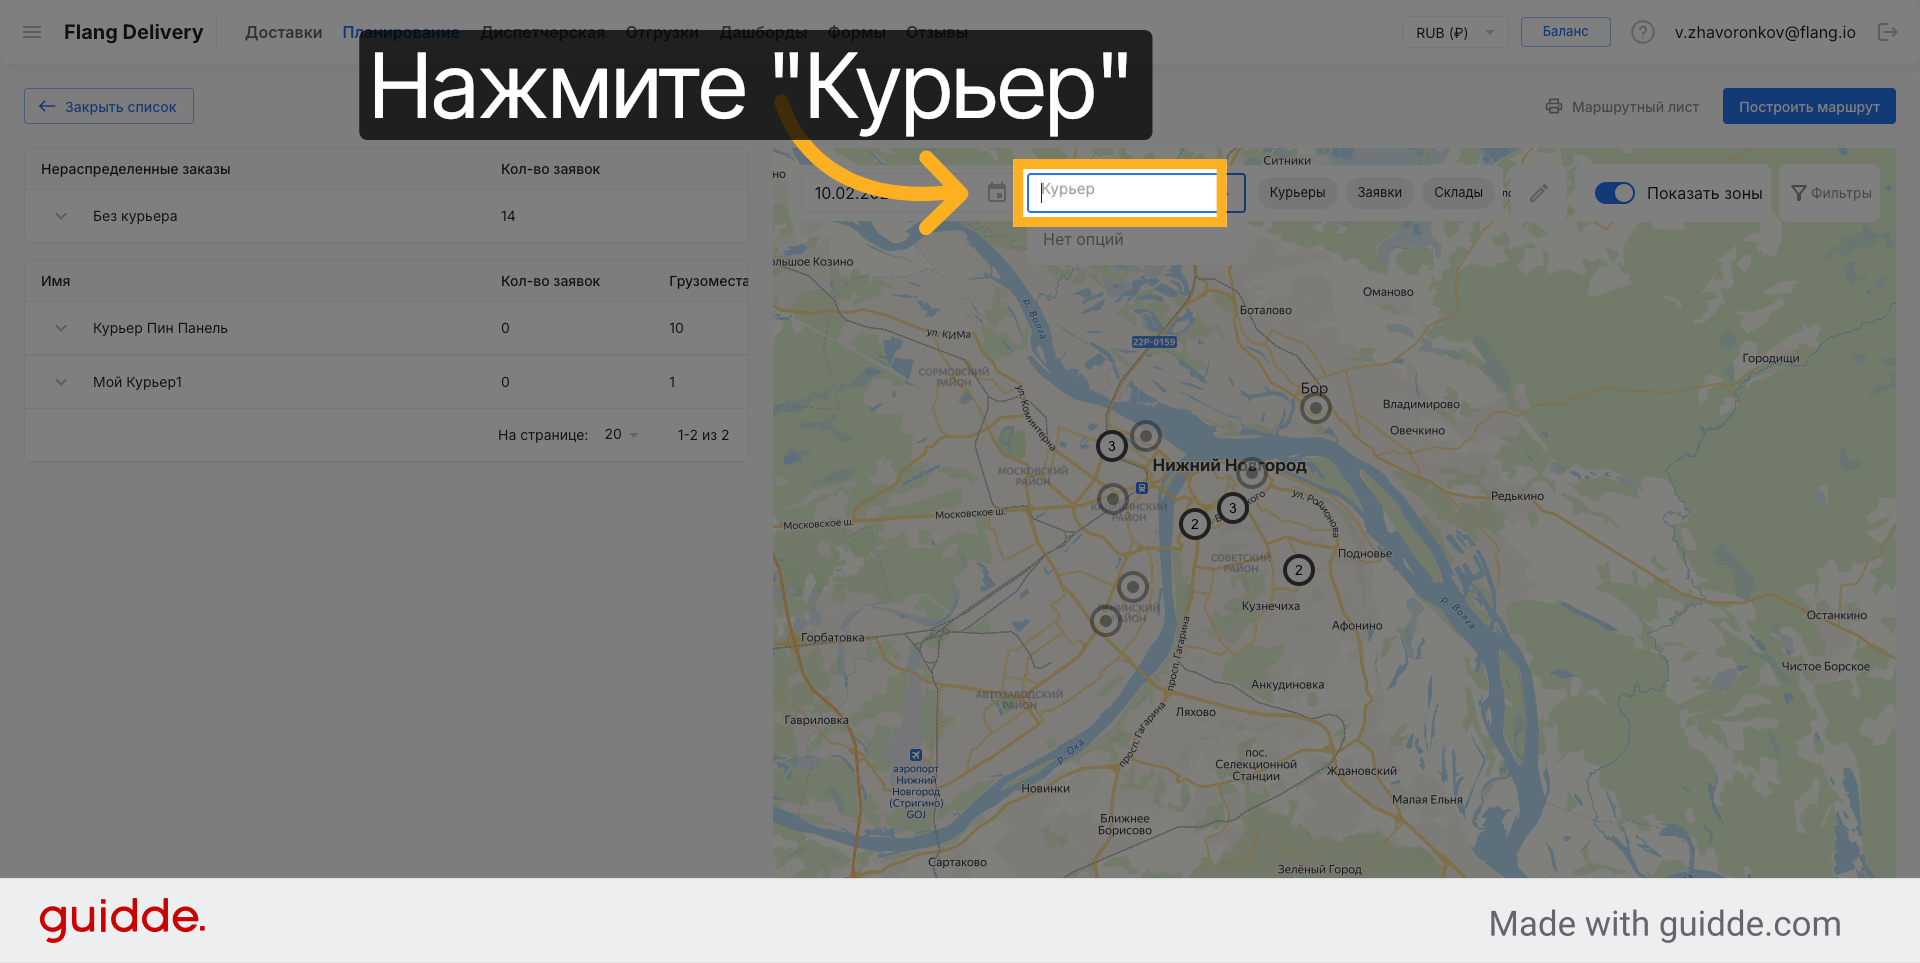Screen dimensions: 1920x963
Task: Open the hamburger navigation menu
Action: tap(32, 31)
